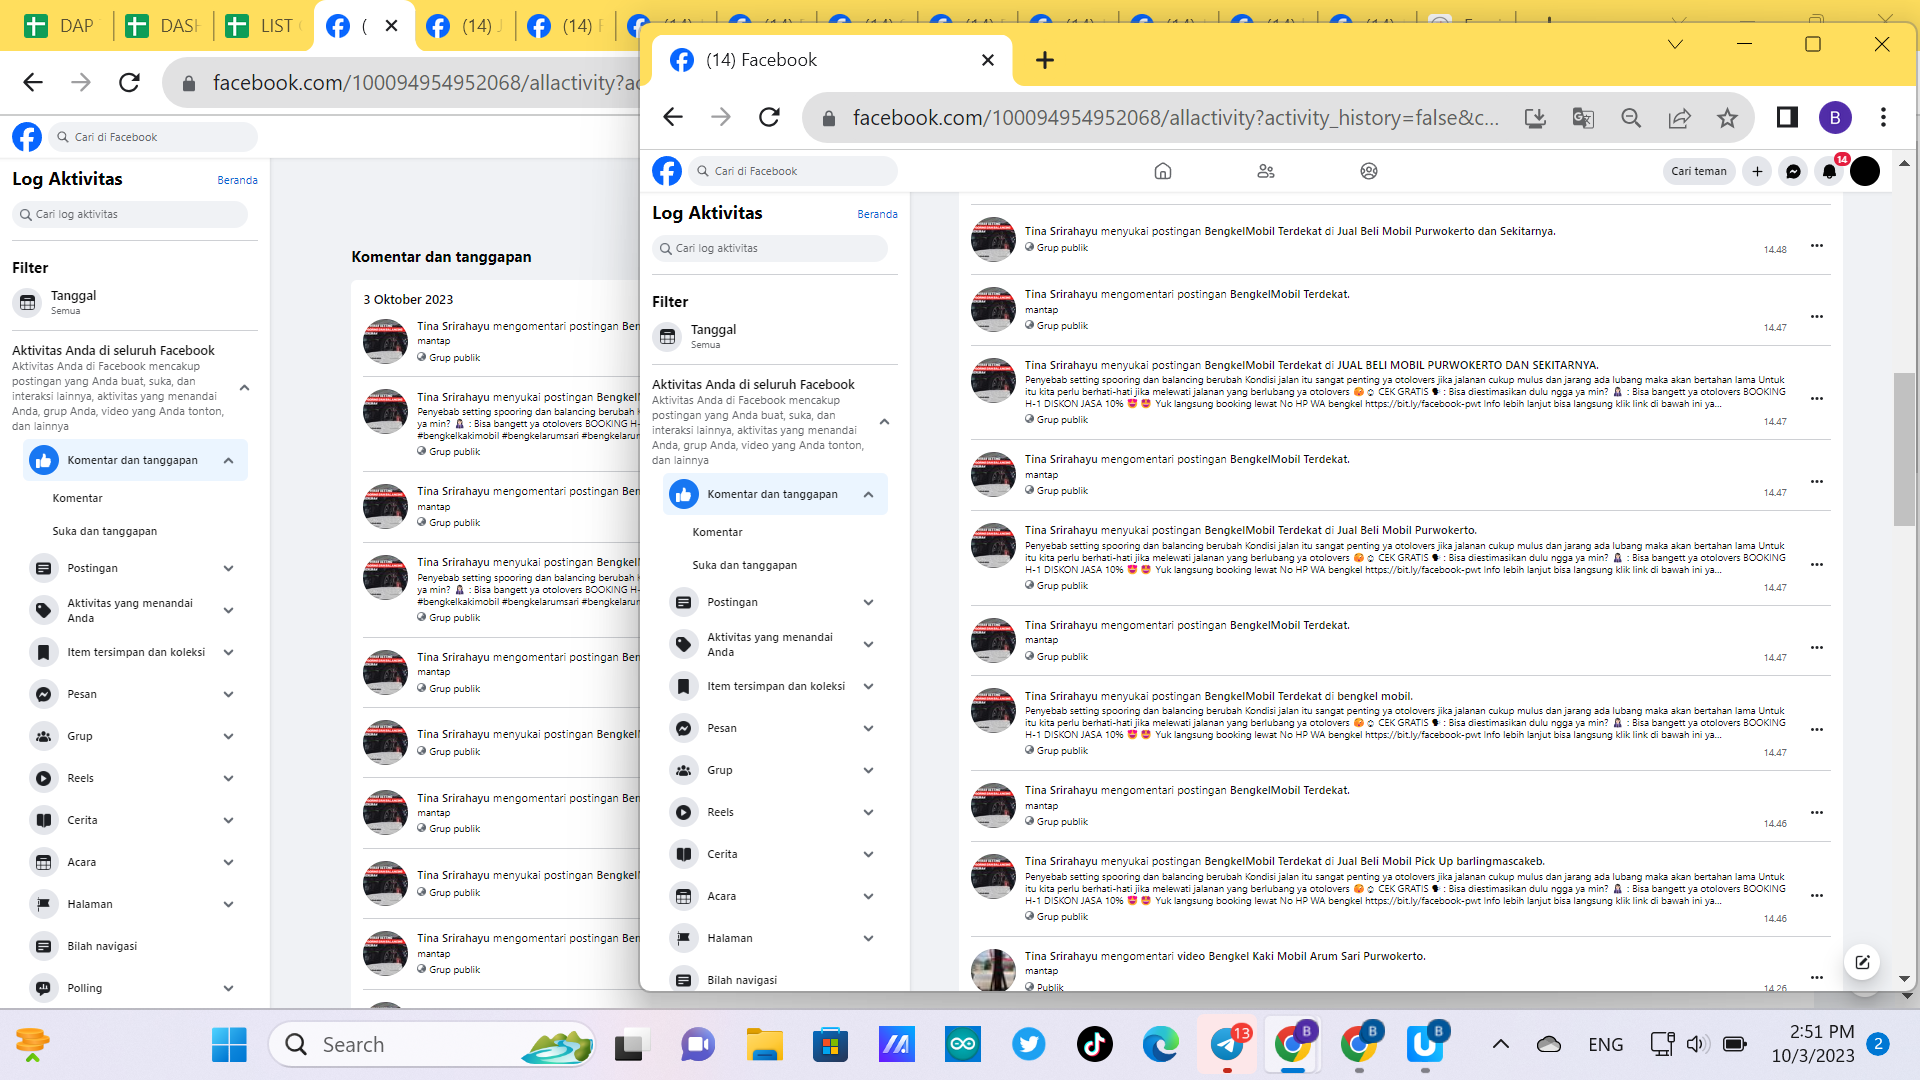Open Chrome's three-dot menu in front window
The width and height of the screenshot is (1920, 1080).
coord(1883,118)
